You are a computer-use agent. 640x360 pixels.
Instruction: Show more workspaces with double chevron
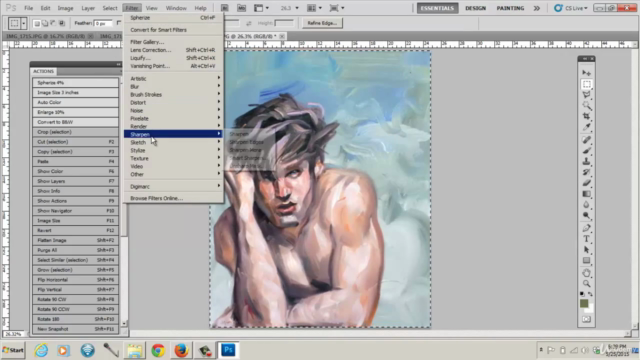click(x=537, y=8)
